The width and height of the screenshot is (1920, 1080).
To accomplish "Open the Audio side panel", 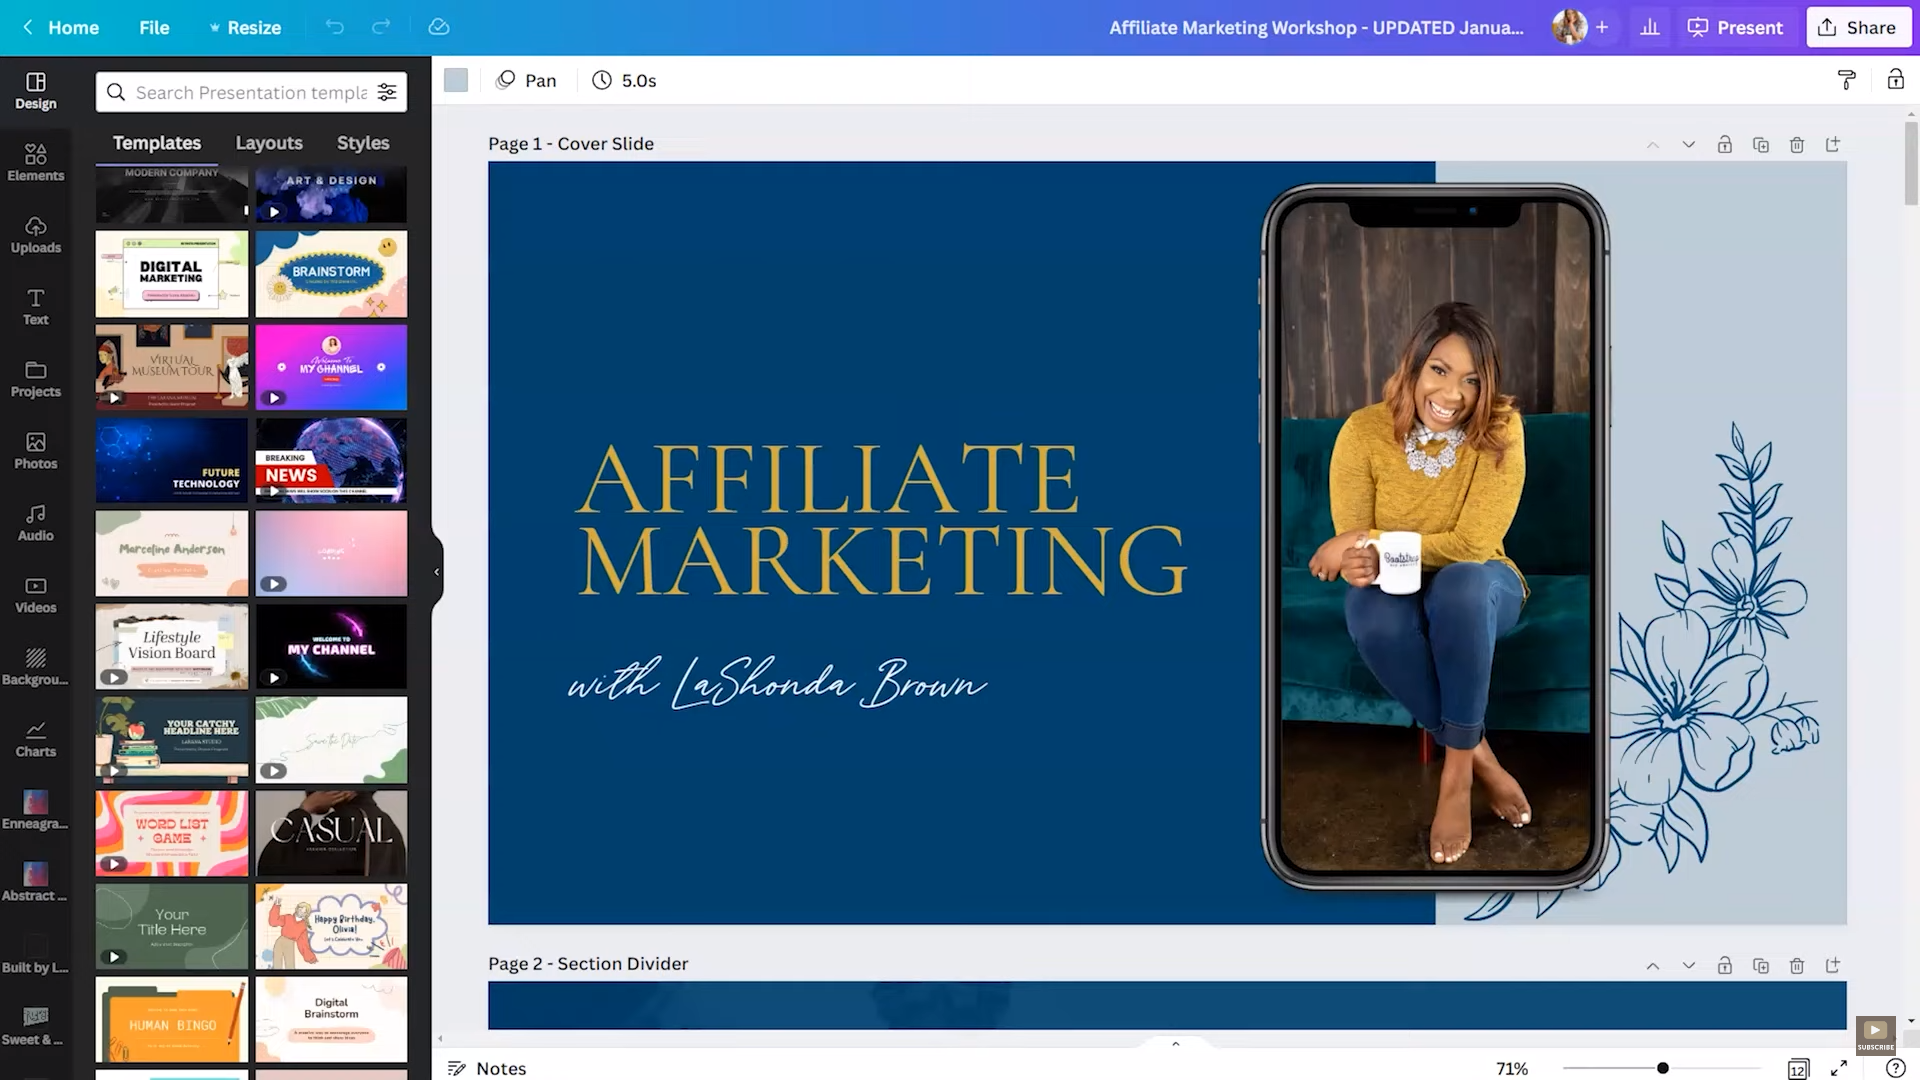I will [x=36, y=523].
